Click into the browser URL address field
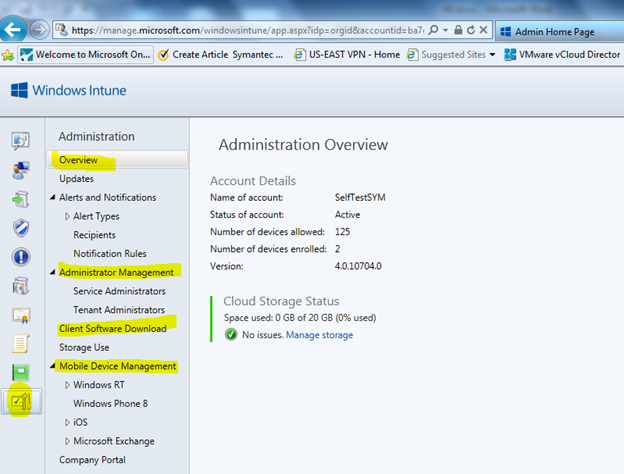 (247, 30)
